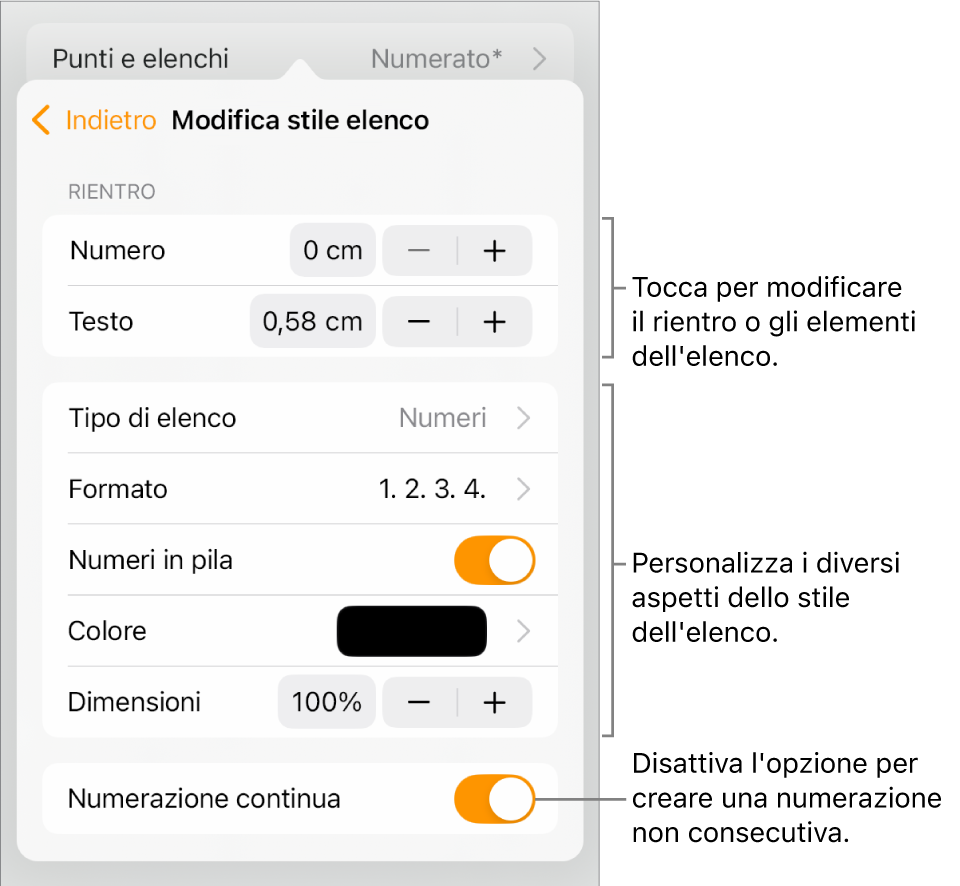Tap the Numerato* chevron arrow

pyautogui.click(x=539, y=59)
